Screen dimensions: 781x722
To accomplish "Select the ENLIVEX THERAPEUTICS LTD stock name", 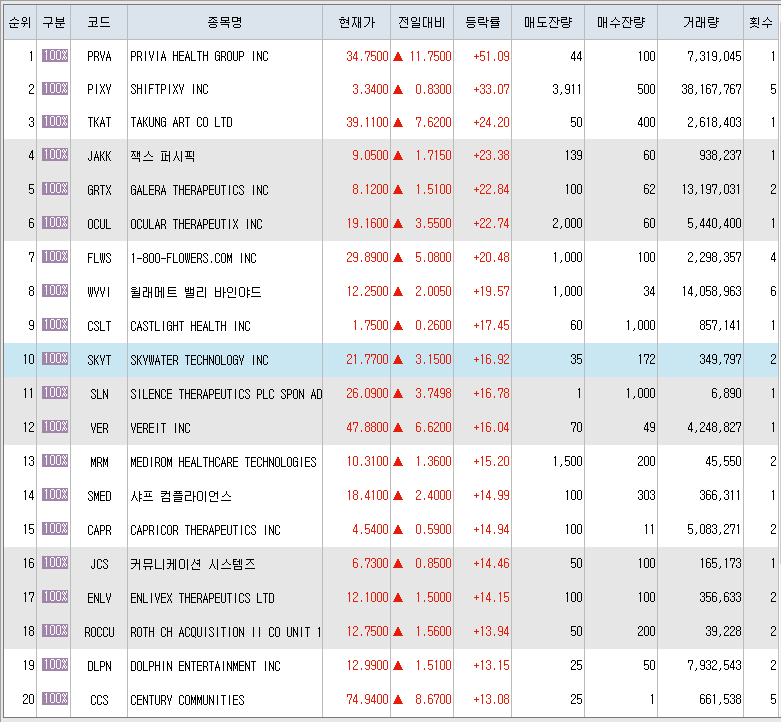I will (202, 598).
